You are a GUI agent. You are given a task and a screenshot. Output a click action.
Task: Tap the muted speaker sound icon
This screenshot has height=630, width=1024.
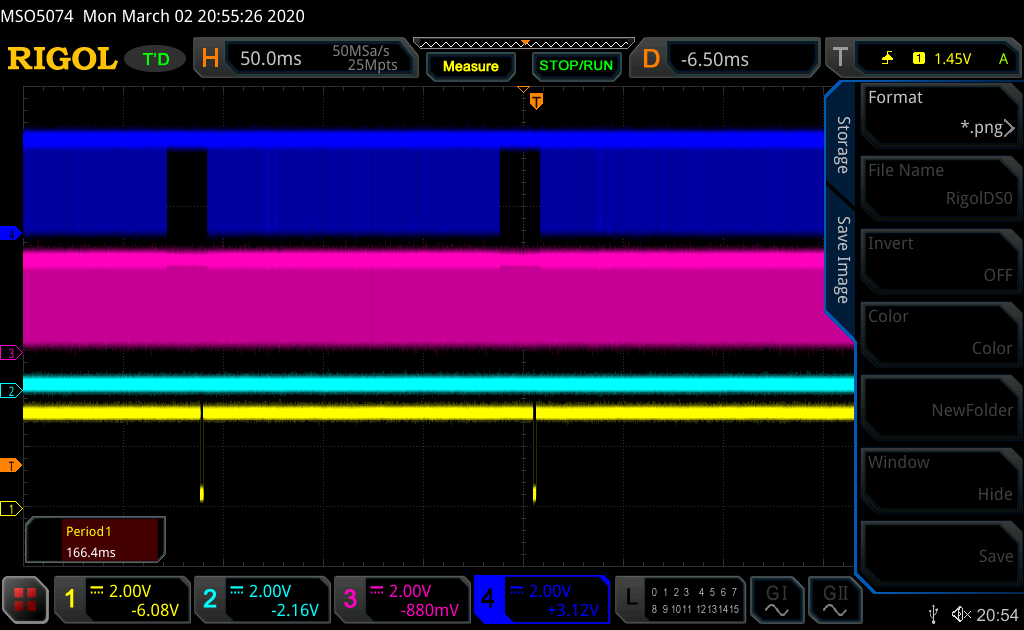961,614
